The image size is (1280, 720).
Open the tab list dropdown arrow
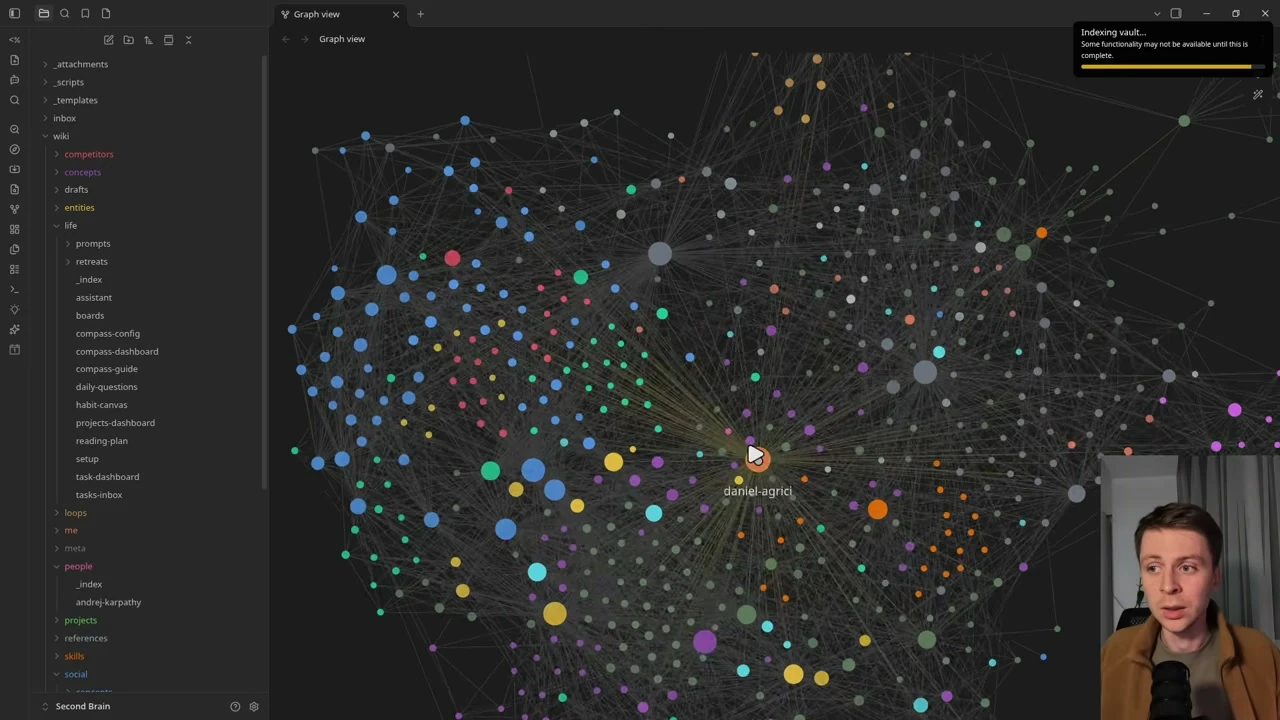(1157, 13)
